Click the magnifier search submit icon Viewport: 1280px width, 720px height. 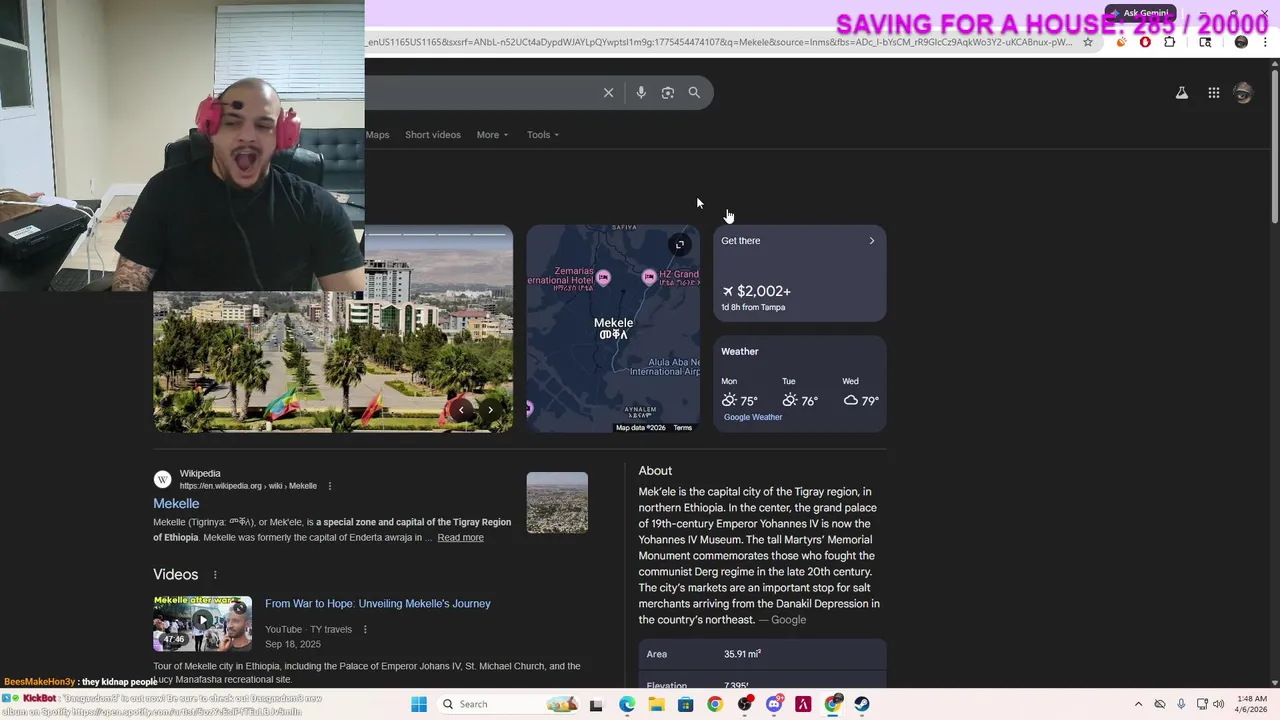coord(694,93)
